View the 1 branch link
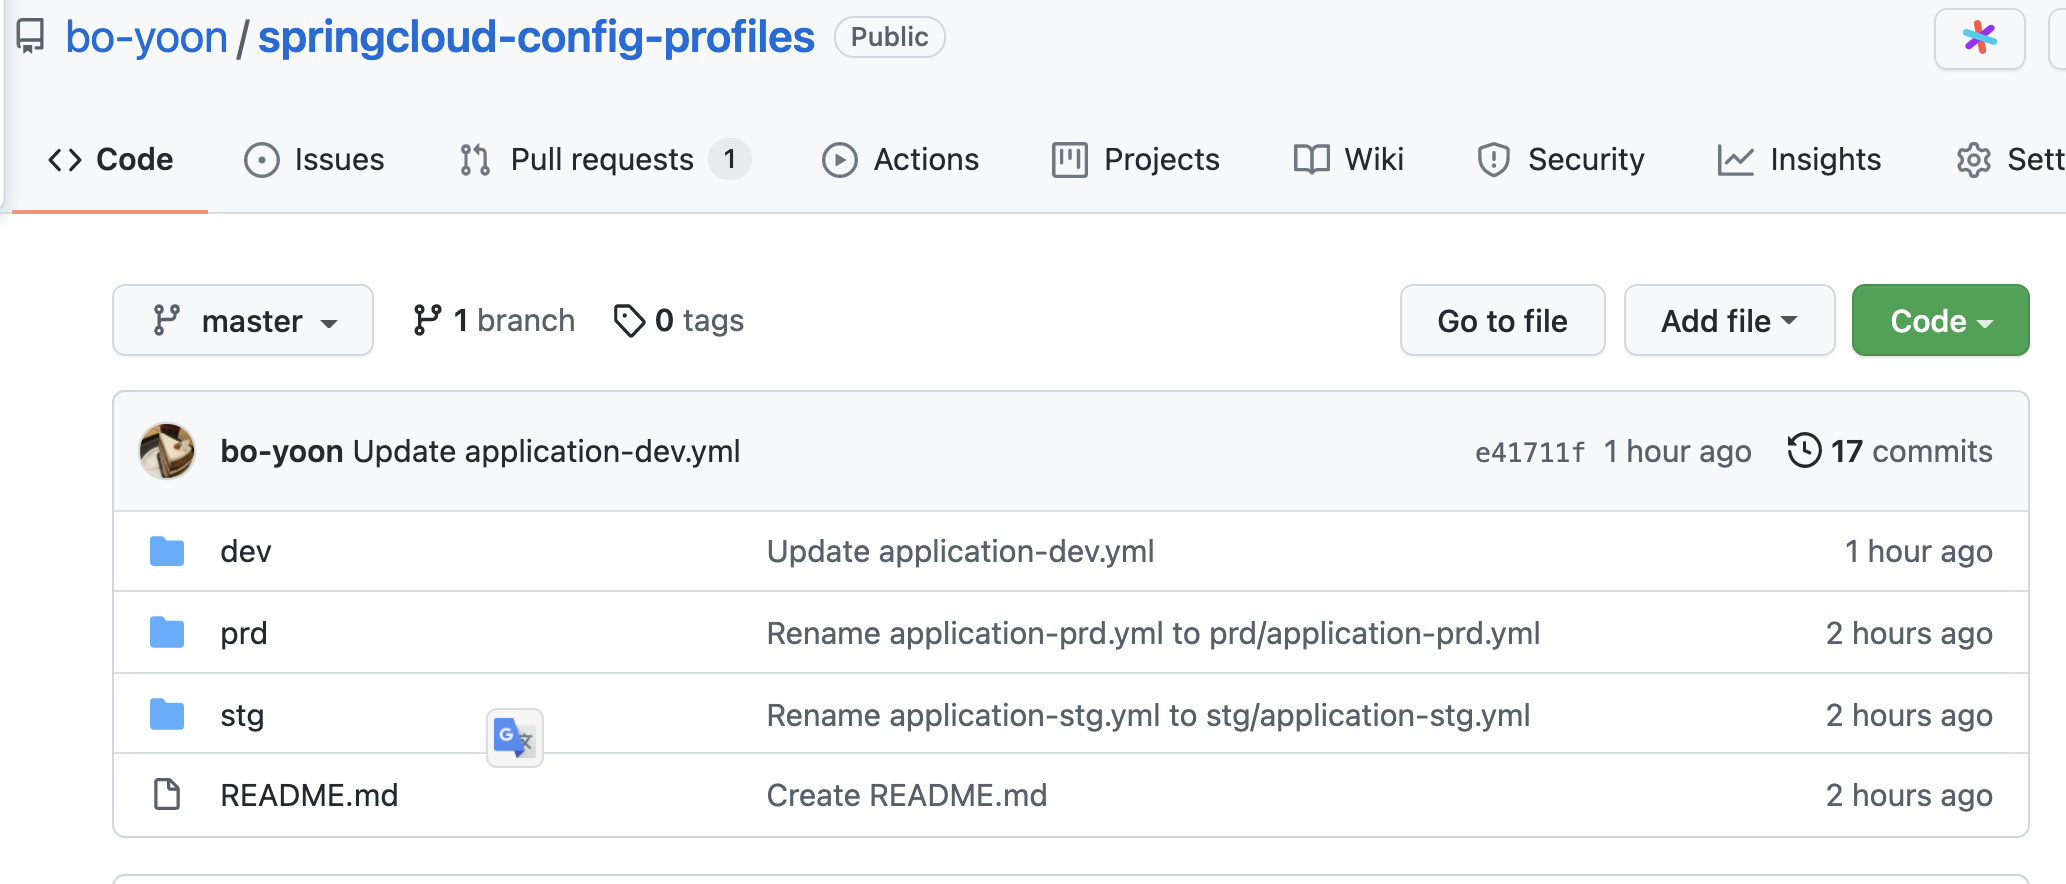Viewport: 2066px width, 884px height. tap(494, 320)
